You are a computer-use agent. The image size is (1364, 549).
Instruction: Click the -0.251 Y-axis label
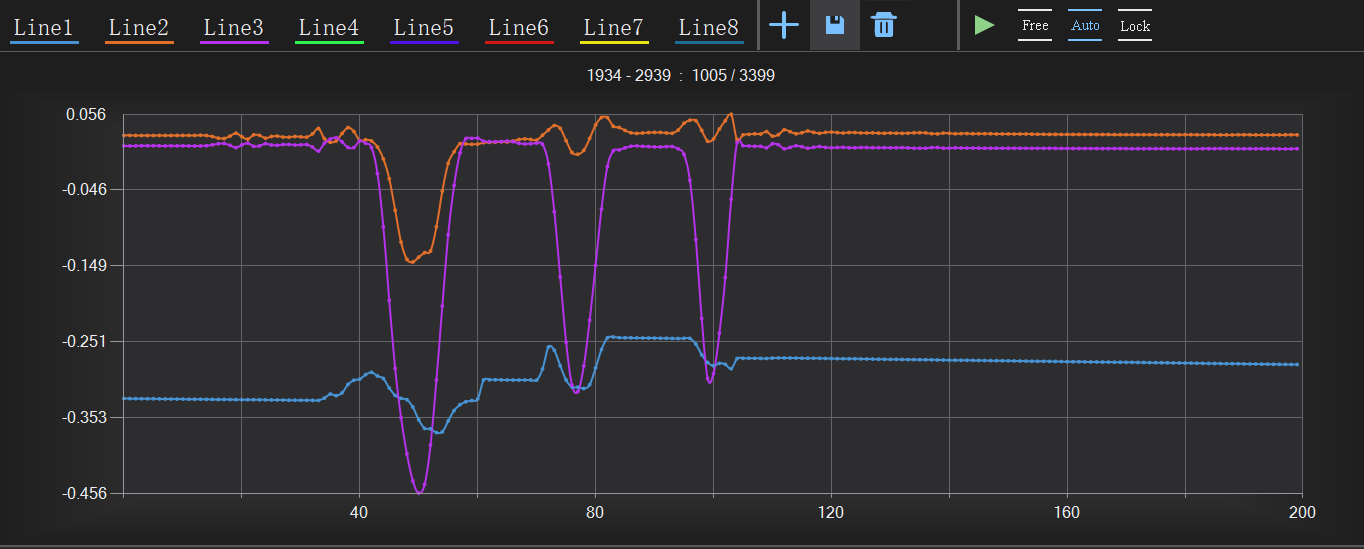click(82, 341)
